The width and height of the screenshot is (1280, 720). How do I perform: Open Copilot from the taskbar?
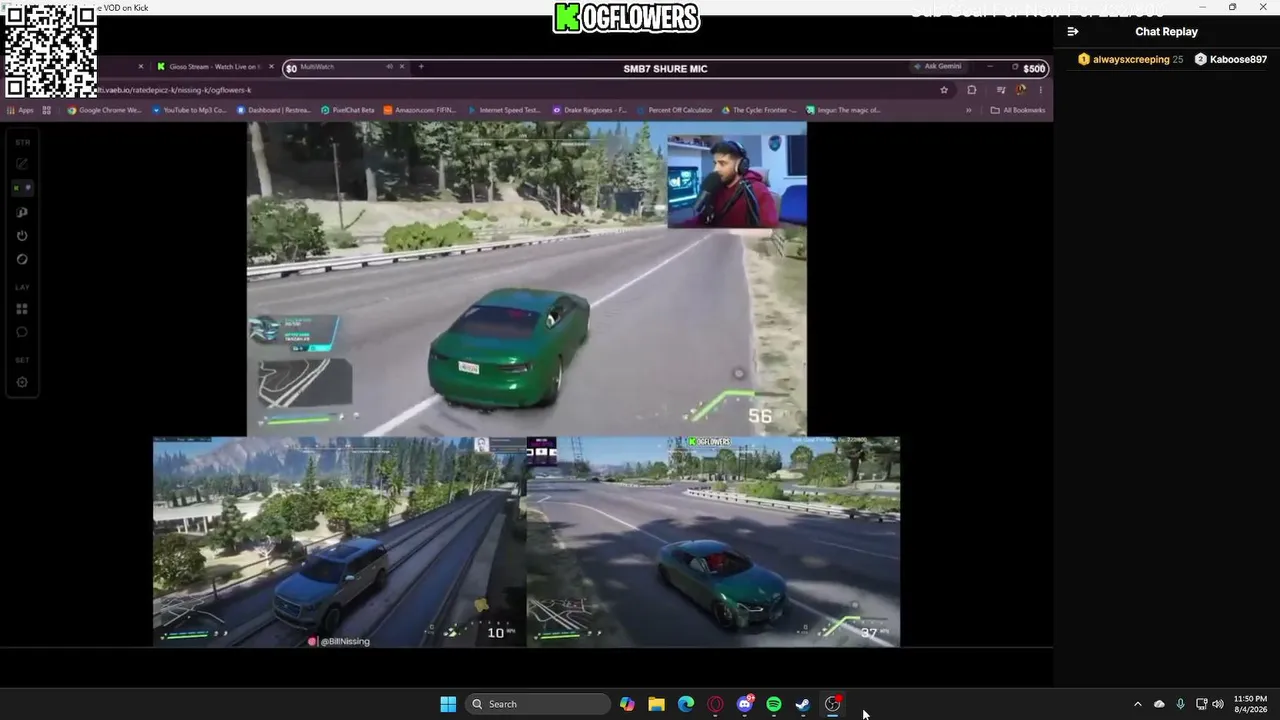pyautogui.click(x=627, y=704)
